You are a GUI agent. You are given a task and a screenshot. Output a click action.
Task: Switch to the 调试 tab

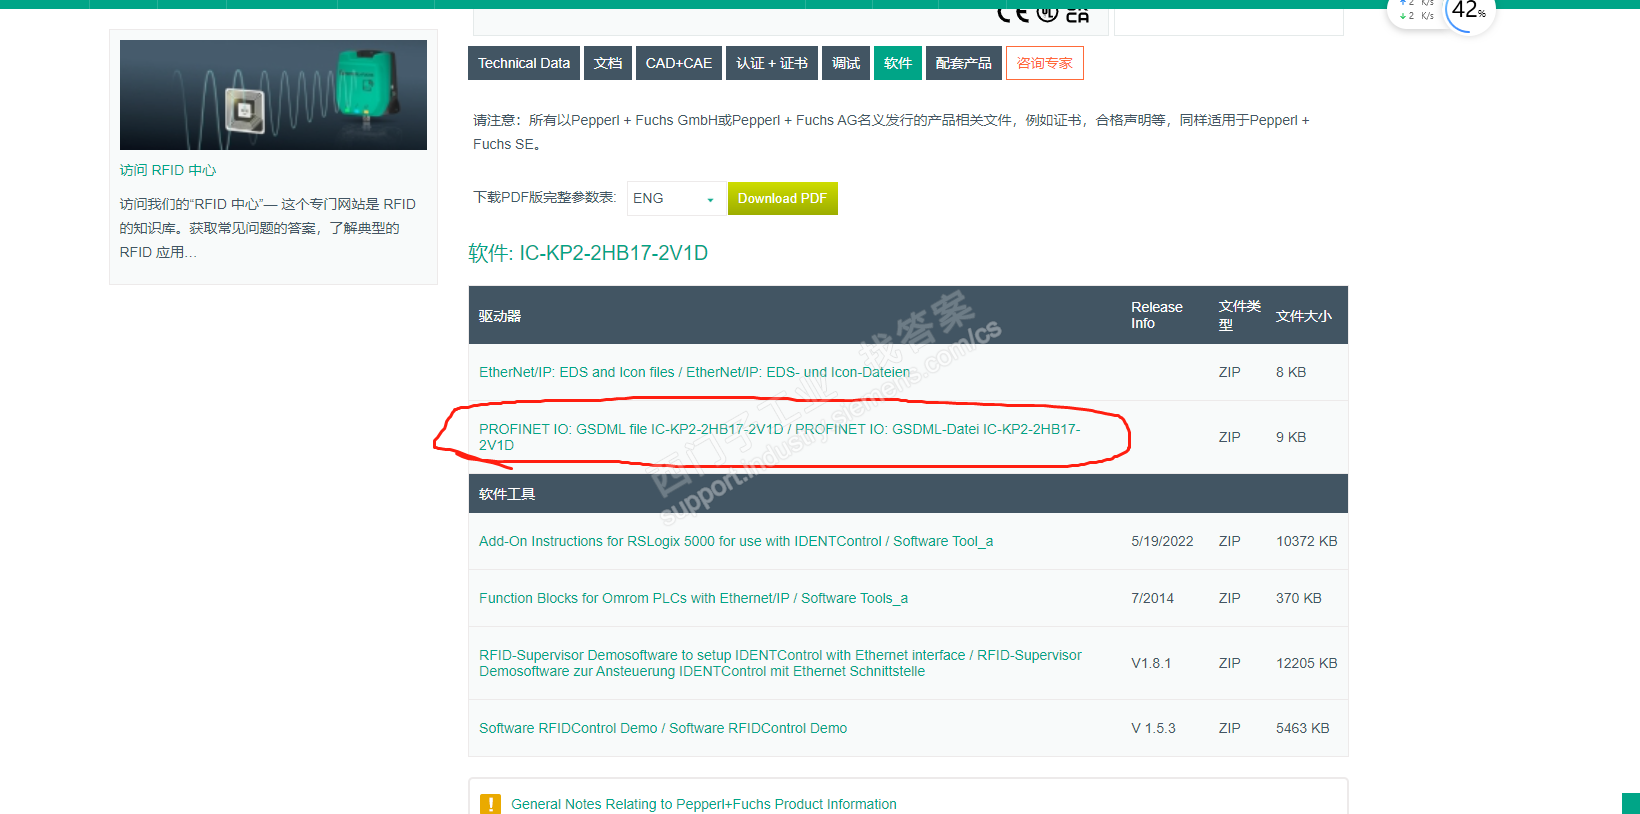pyautogui.click(x=846, y=63)
